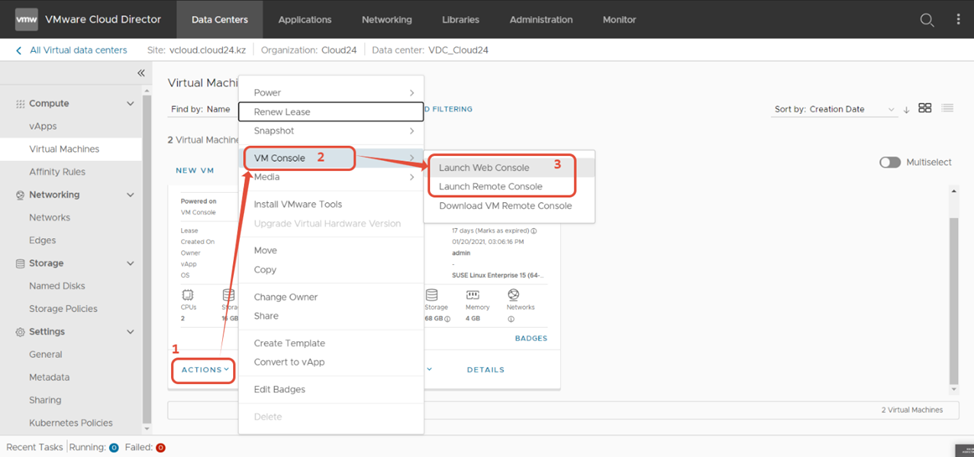Click the Networks icon on VM card
The height and width of the screenshot is (457, 974).
pyautogui.click(x=513, y=295)
